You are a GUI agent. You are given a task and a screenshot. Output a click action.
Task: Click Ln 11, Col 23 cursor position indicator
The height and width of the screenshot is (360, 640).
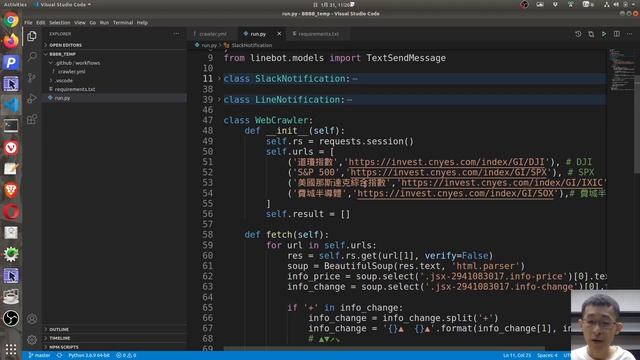click(517, 356)
